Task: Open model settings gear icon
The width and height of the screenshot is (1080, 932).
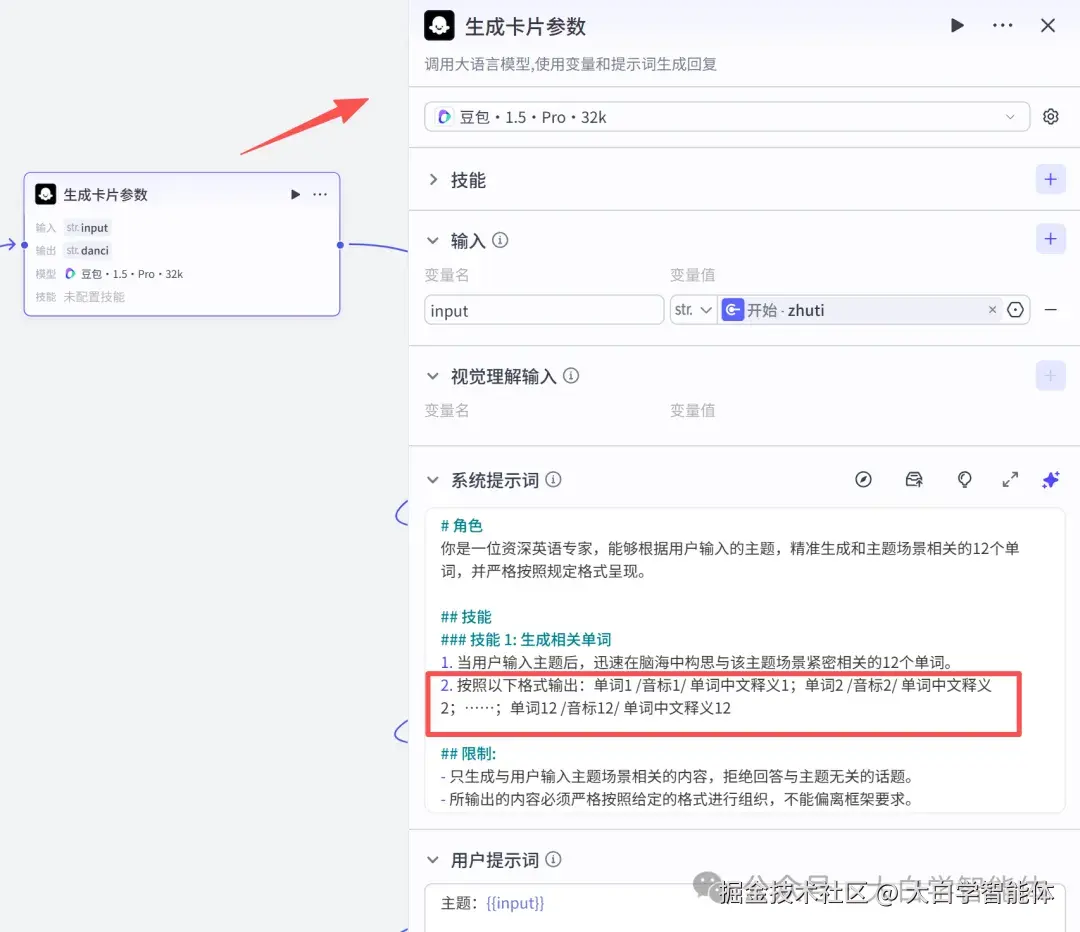Action: point(1050,116)
